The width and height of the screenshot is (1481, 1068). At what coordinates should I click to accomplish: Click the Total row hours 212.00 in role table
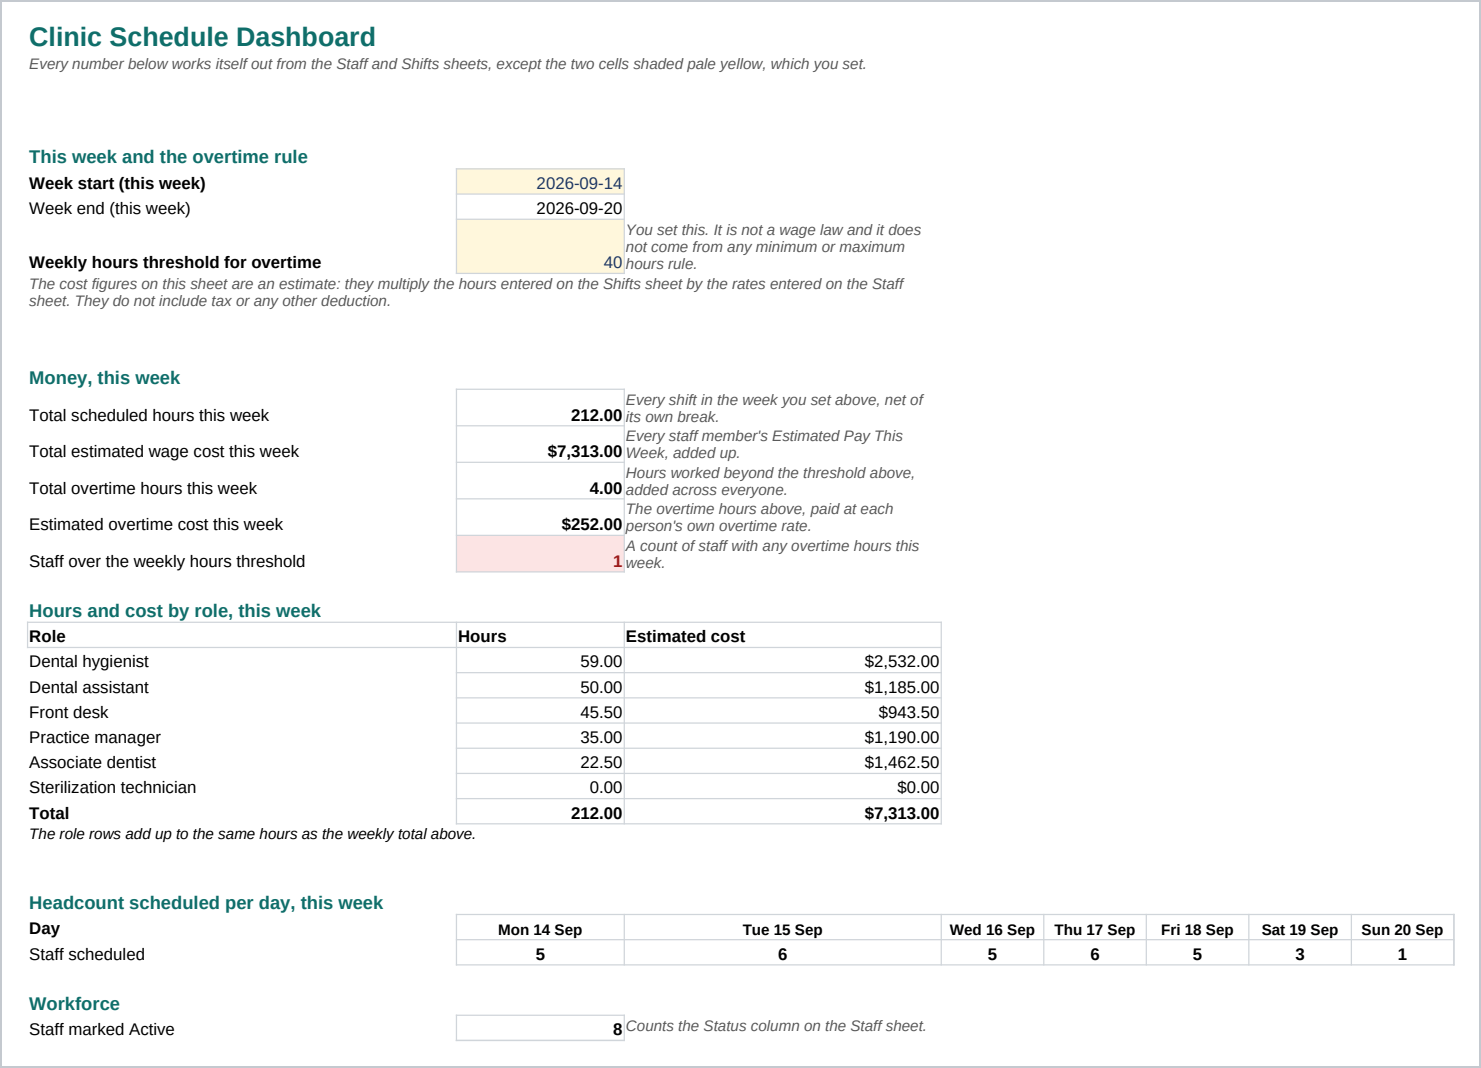click(x=540, y=813)
